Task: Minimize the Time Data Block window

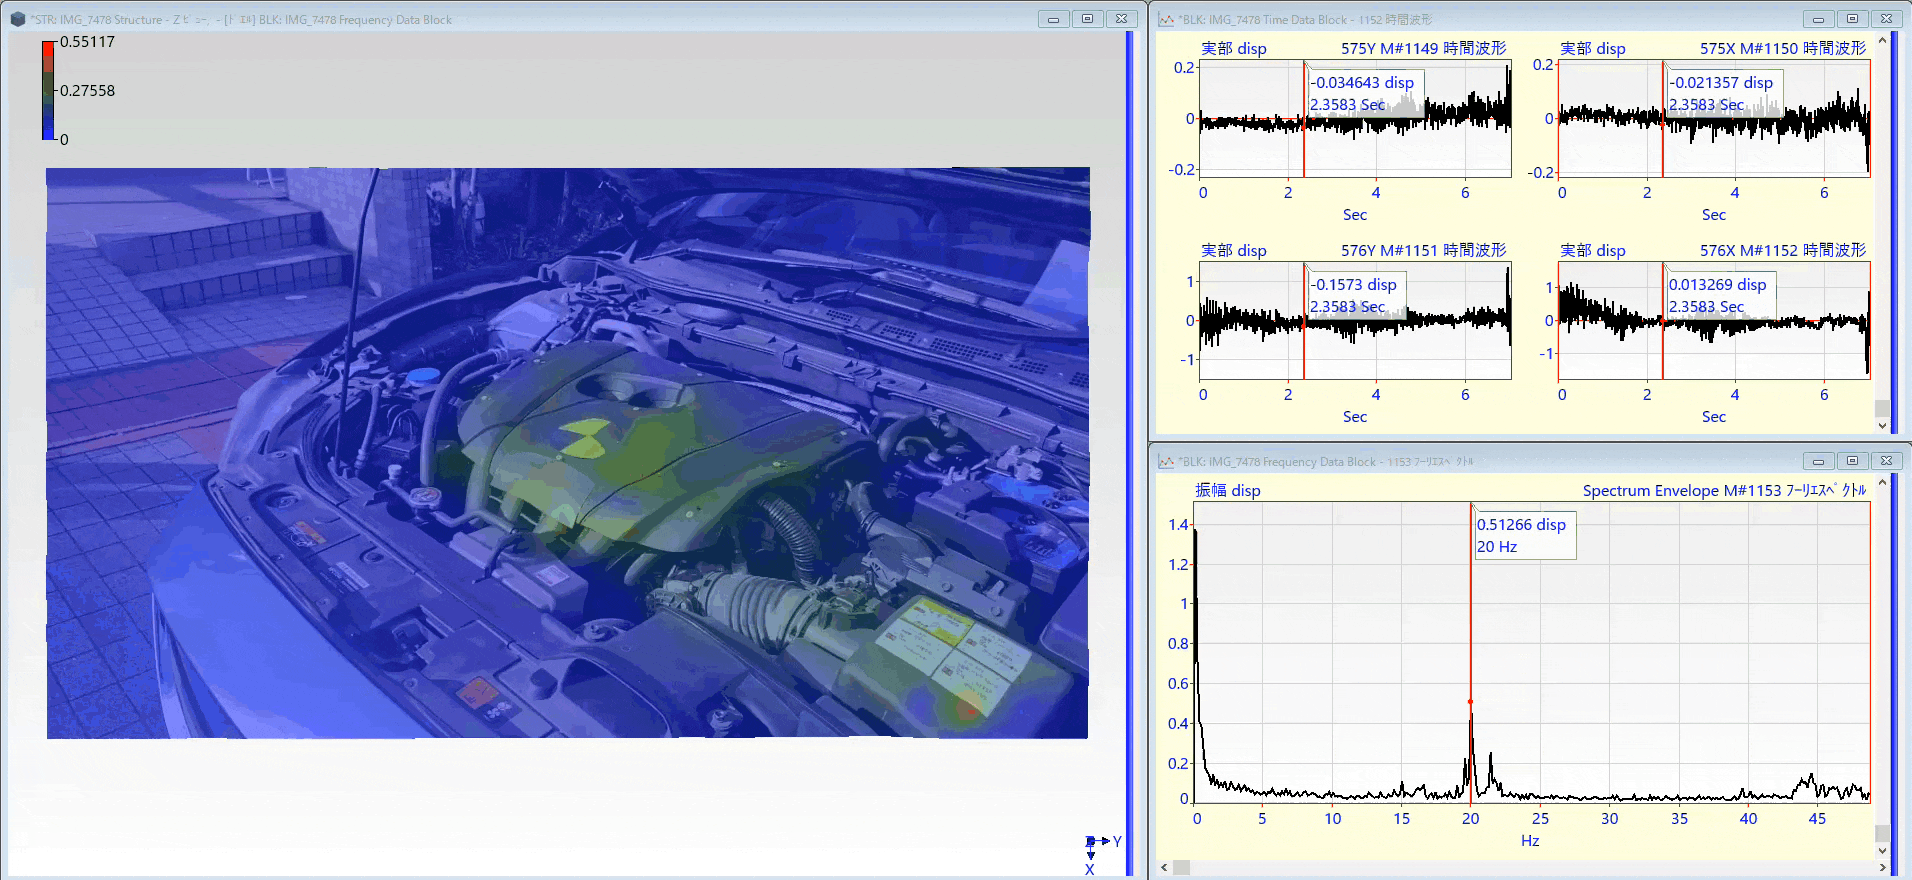Action: click(x=1818, y=19)
